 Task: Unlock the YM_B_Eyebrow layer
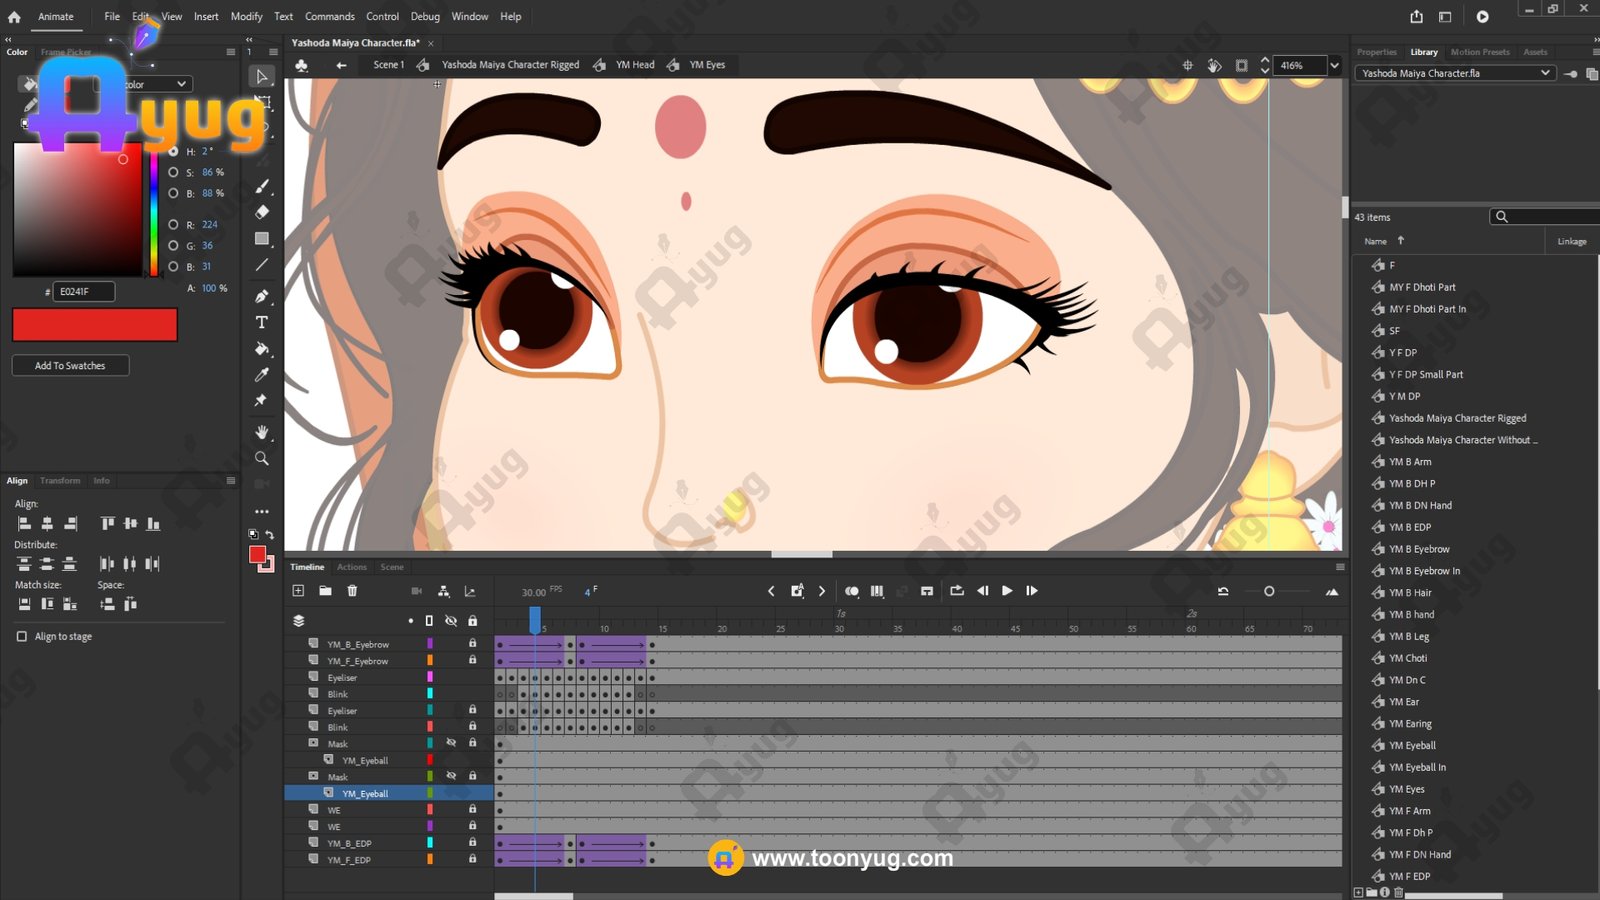click(x=473, y=644)
